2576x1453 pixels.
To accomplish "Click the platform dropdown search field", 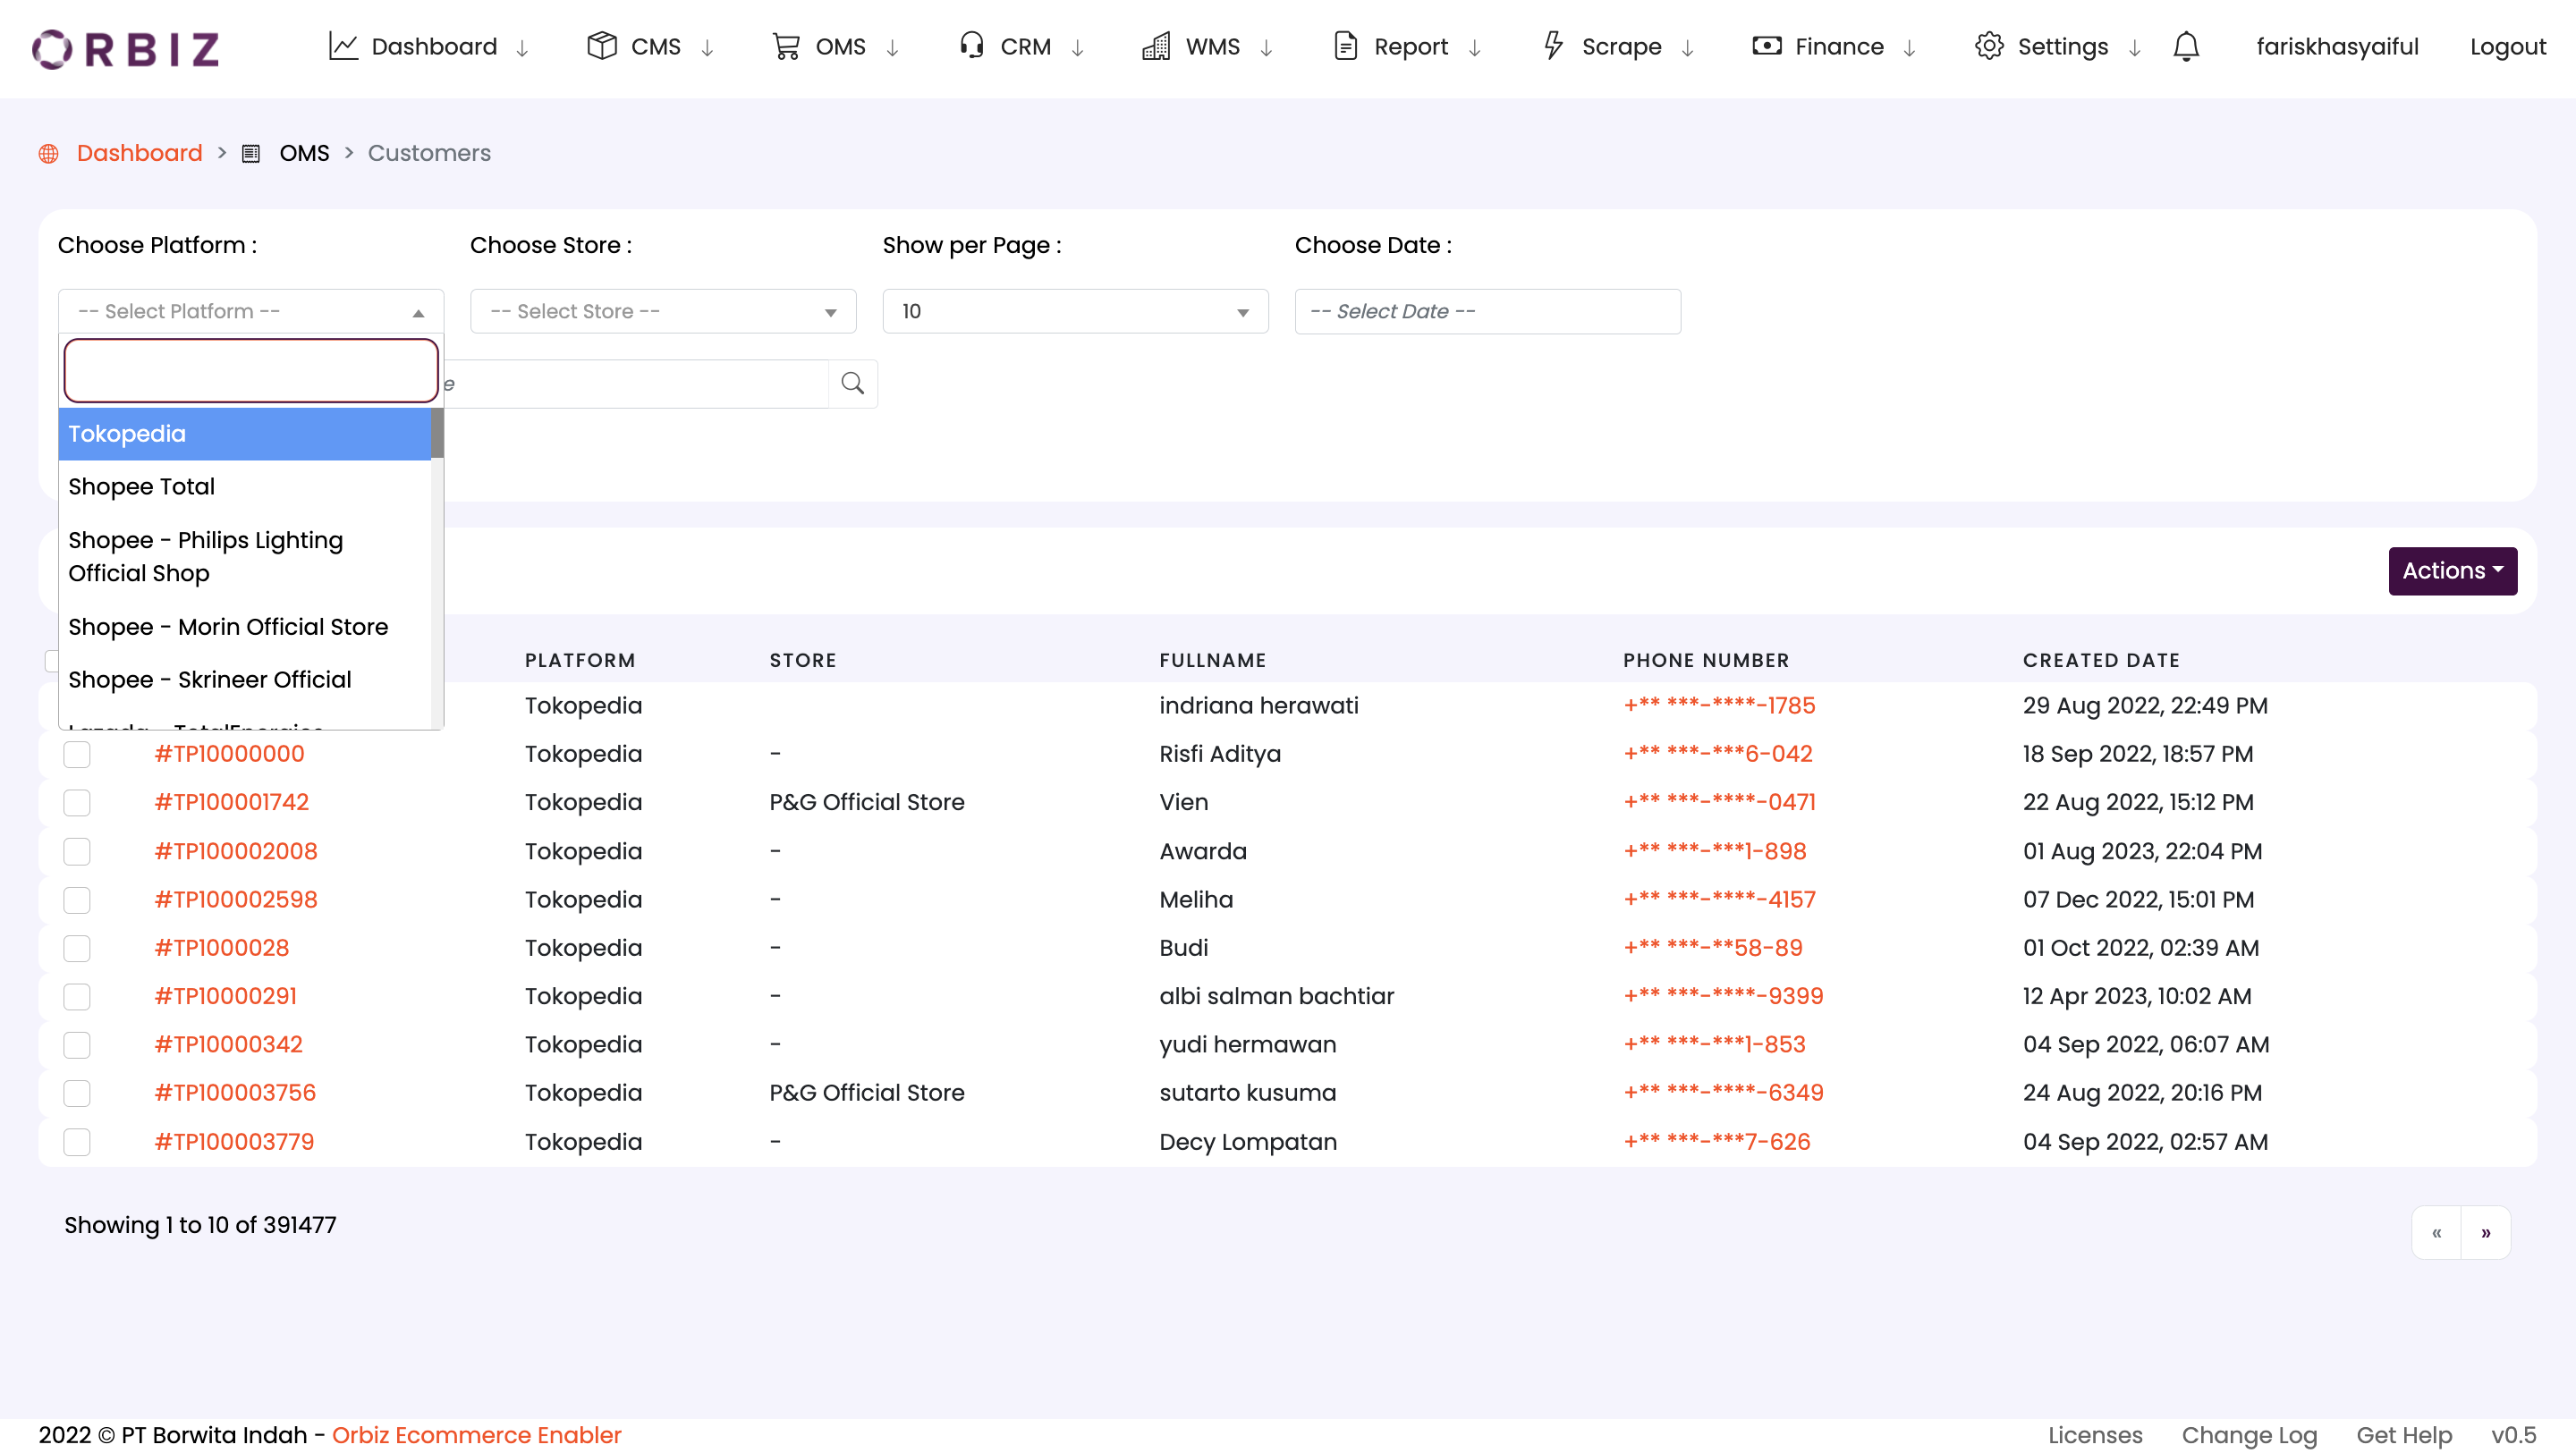I will [251, 370].
